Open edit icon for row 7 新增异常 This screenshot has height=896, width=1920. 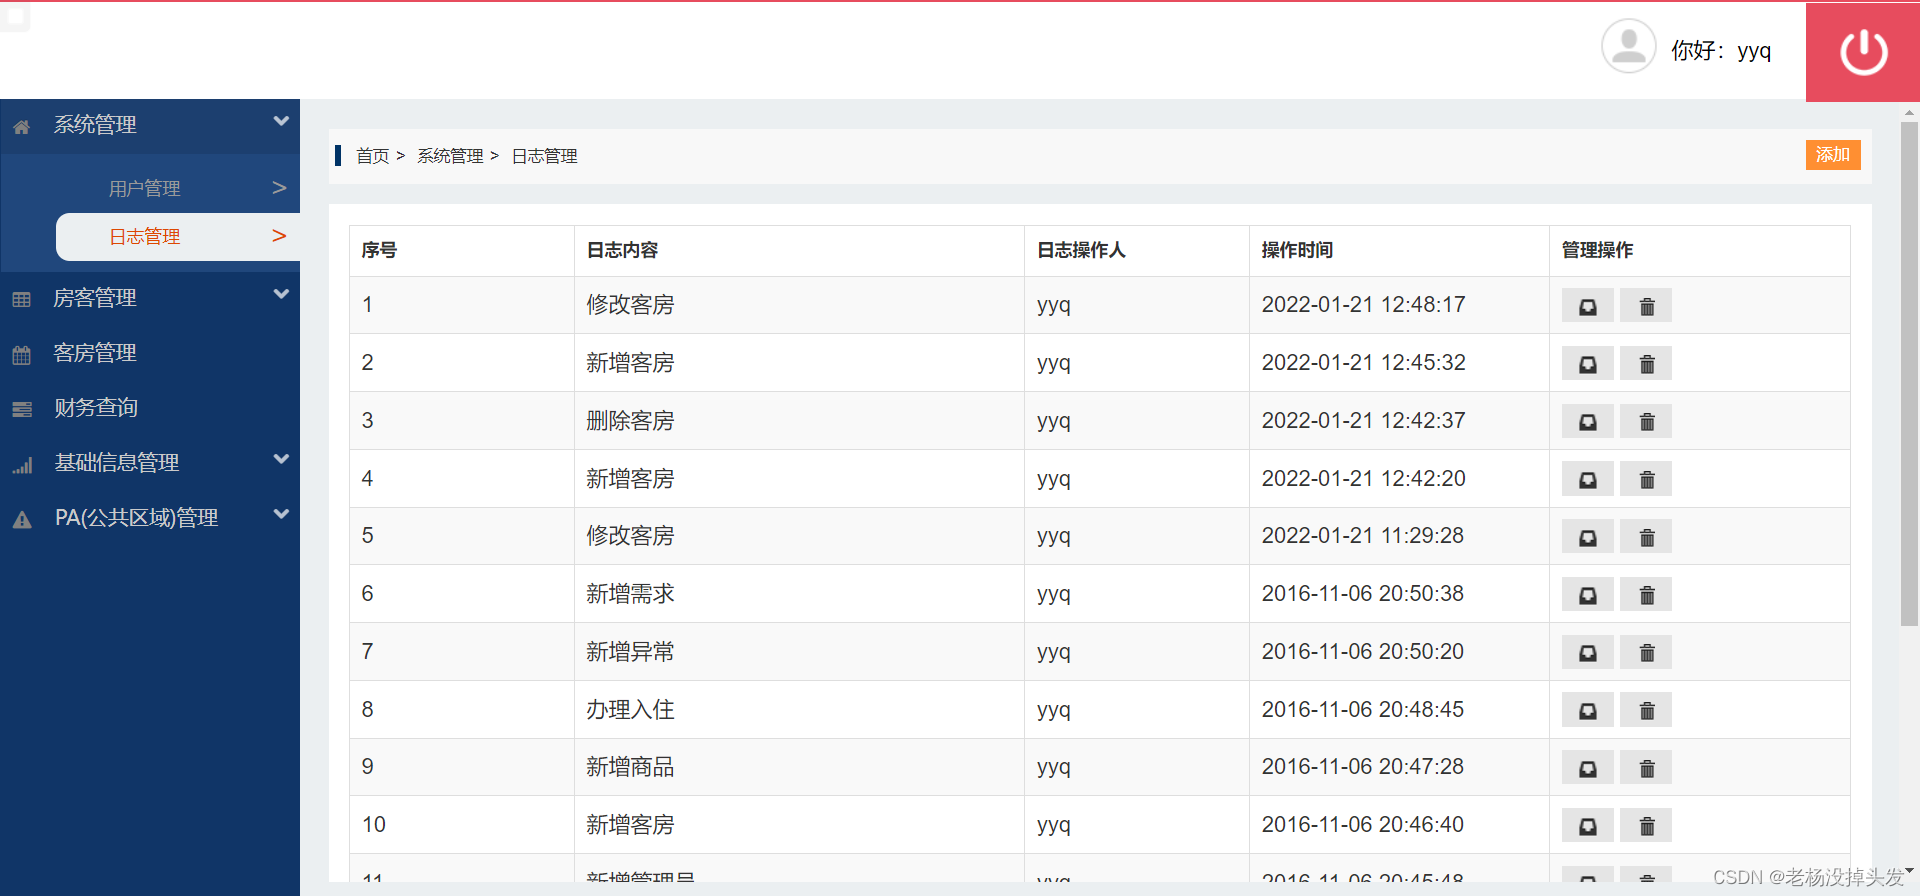(1587, 653)
